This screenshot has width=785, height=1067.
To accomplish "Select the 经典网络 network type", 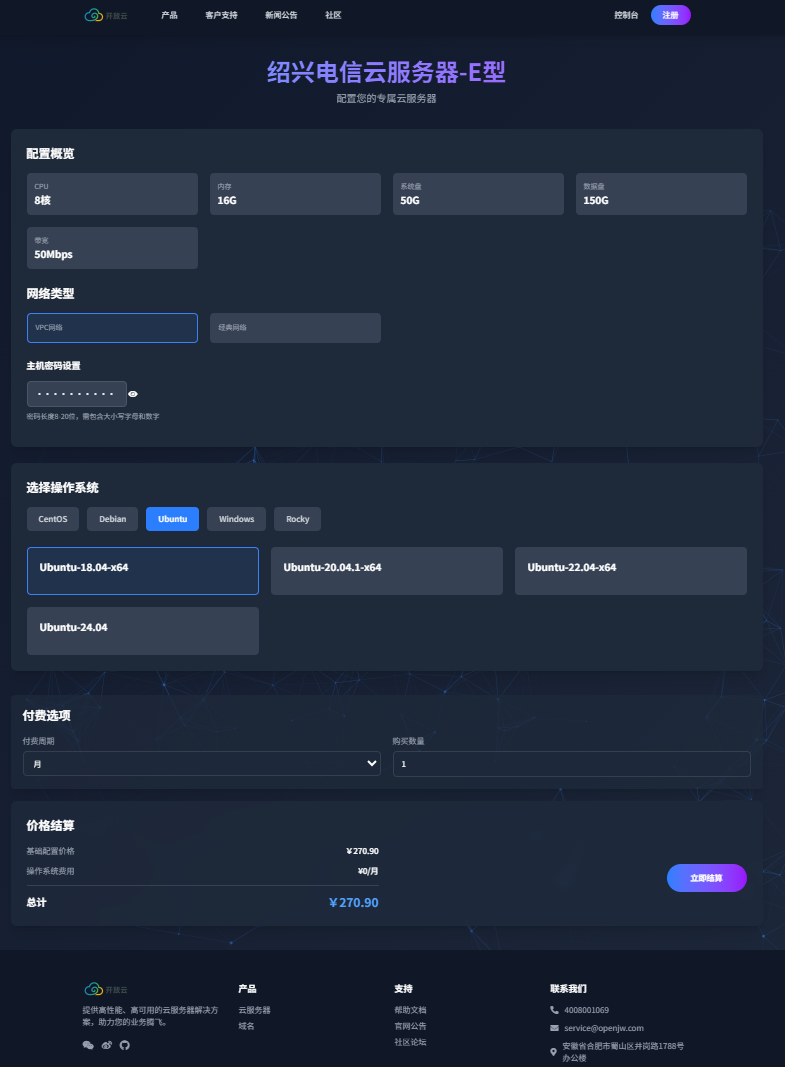I will tap(295, 328).
